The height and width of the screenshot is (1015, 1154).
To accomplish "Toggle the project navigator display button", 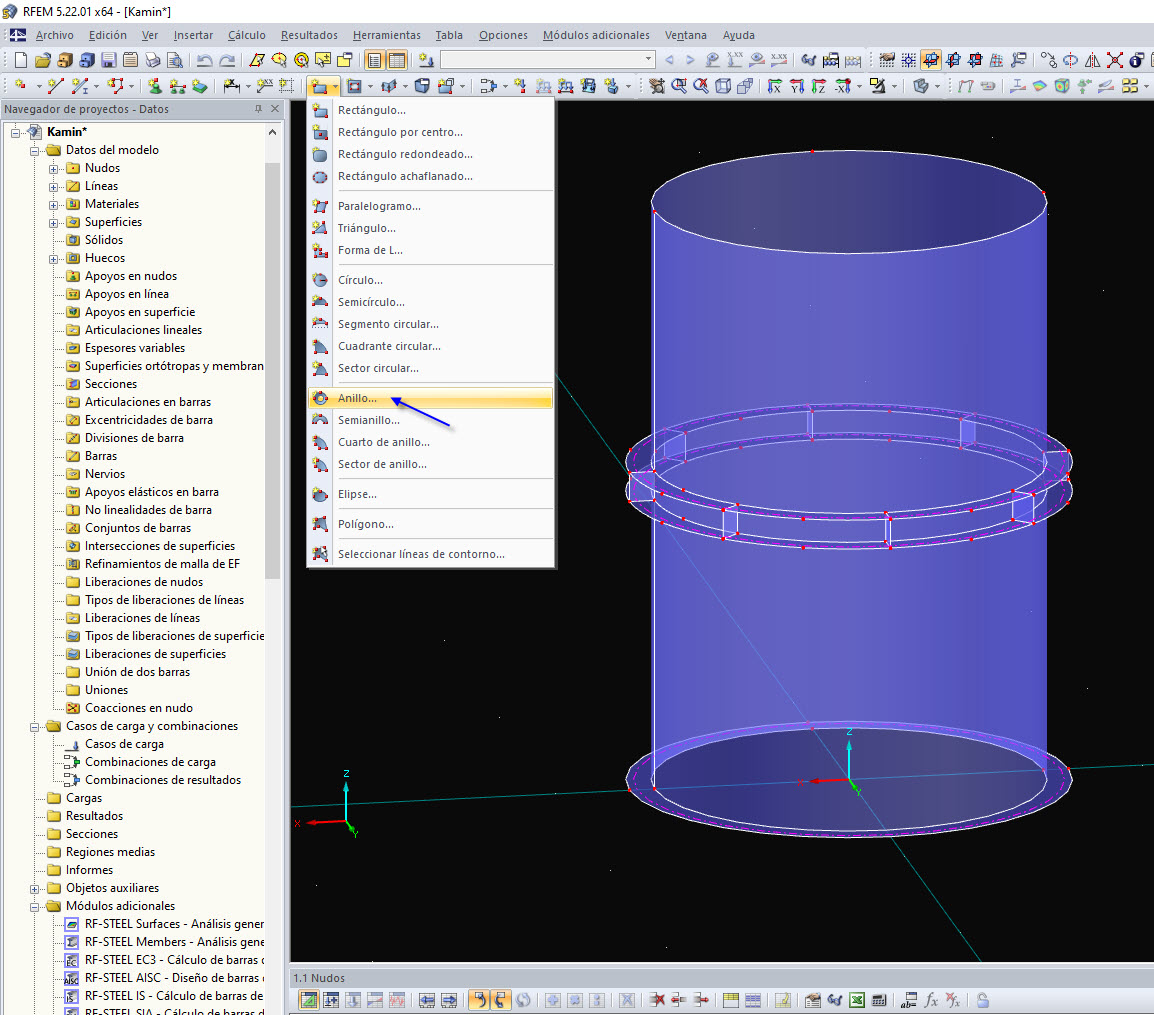I will pos(375,60).
